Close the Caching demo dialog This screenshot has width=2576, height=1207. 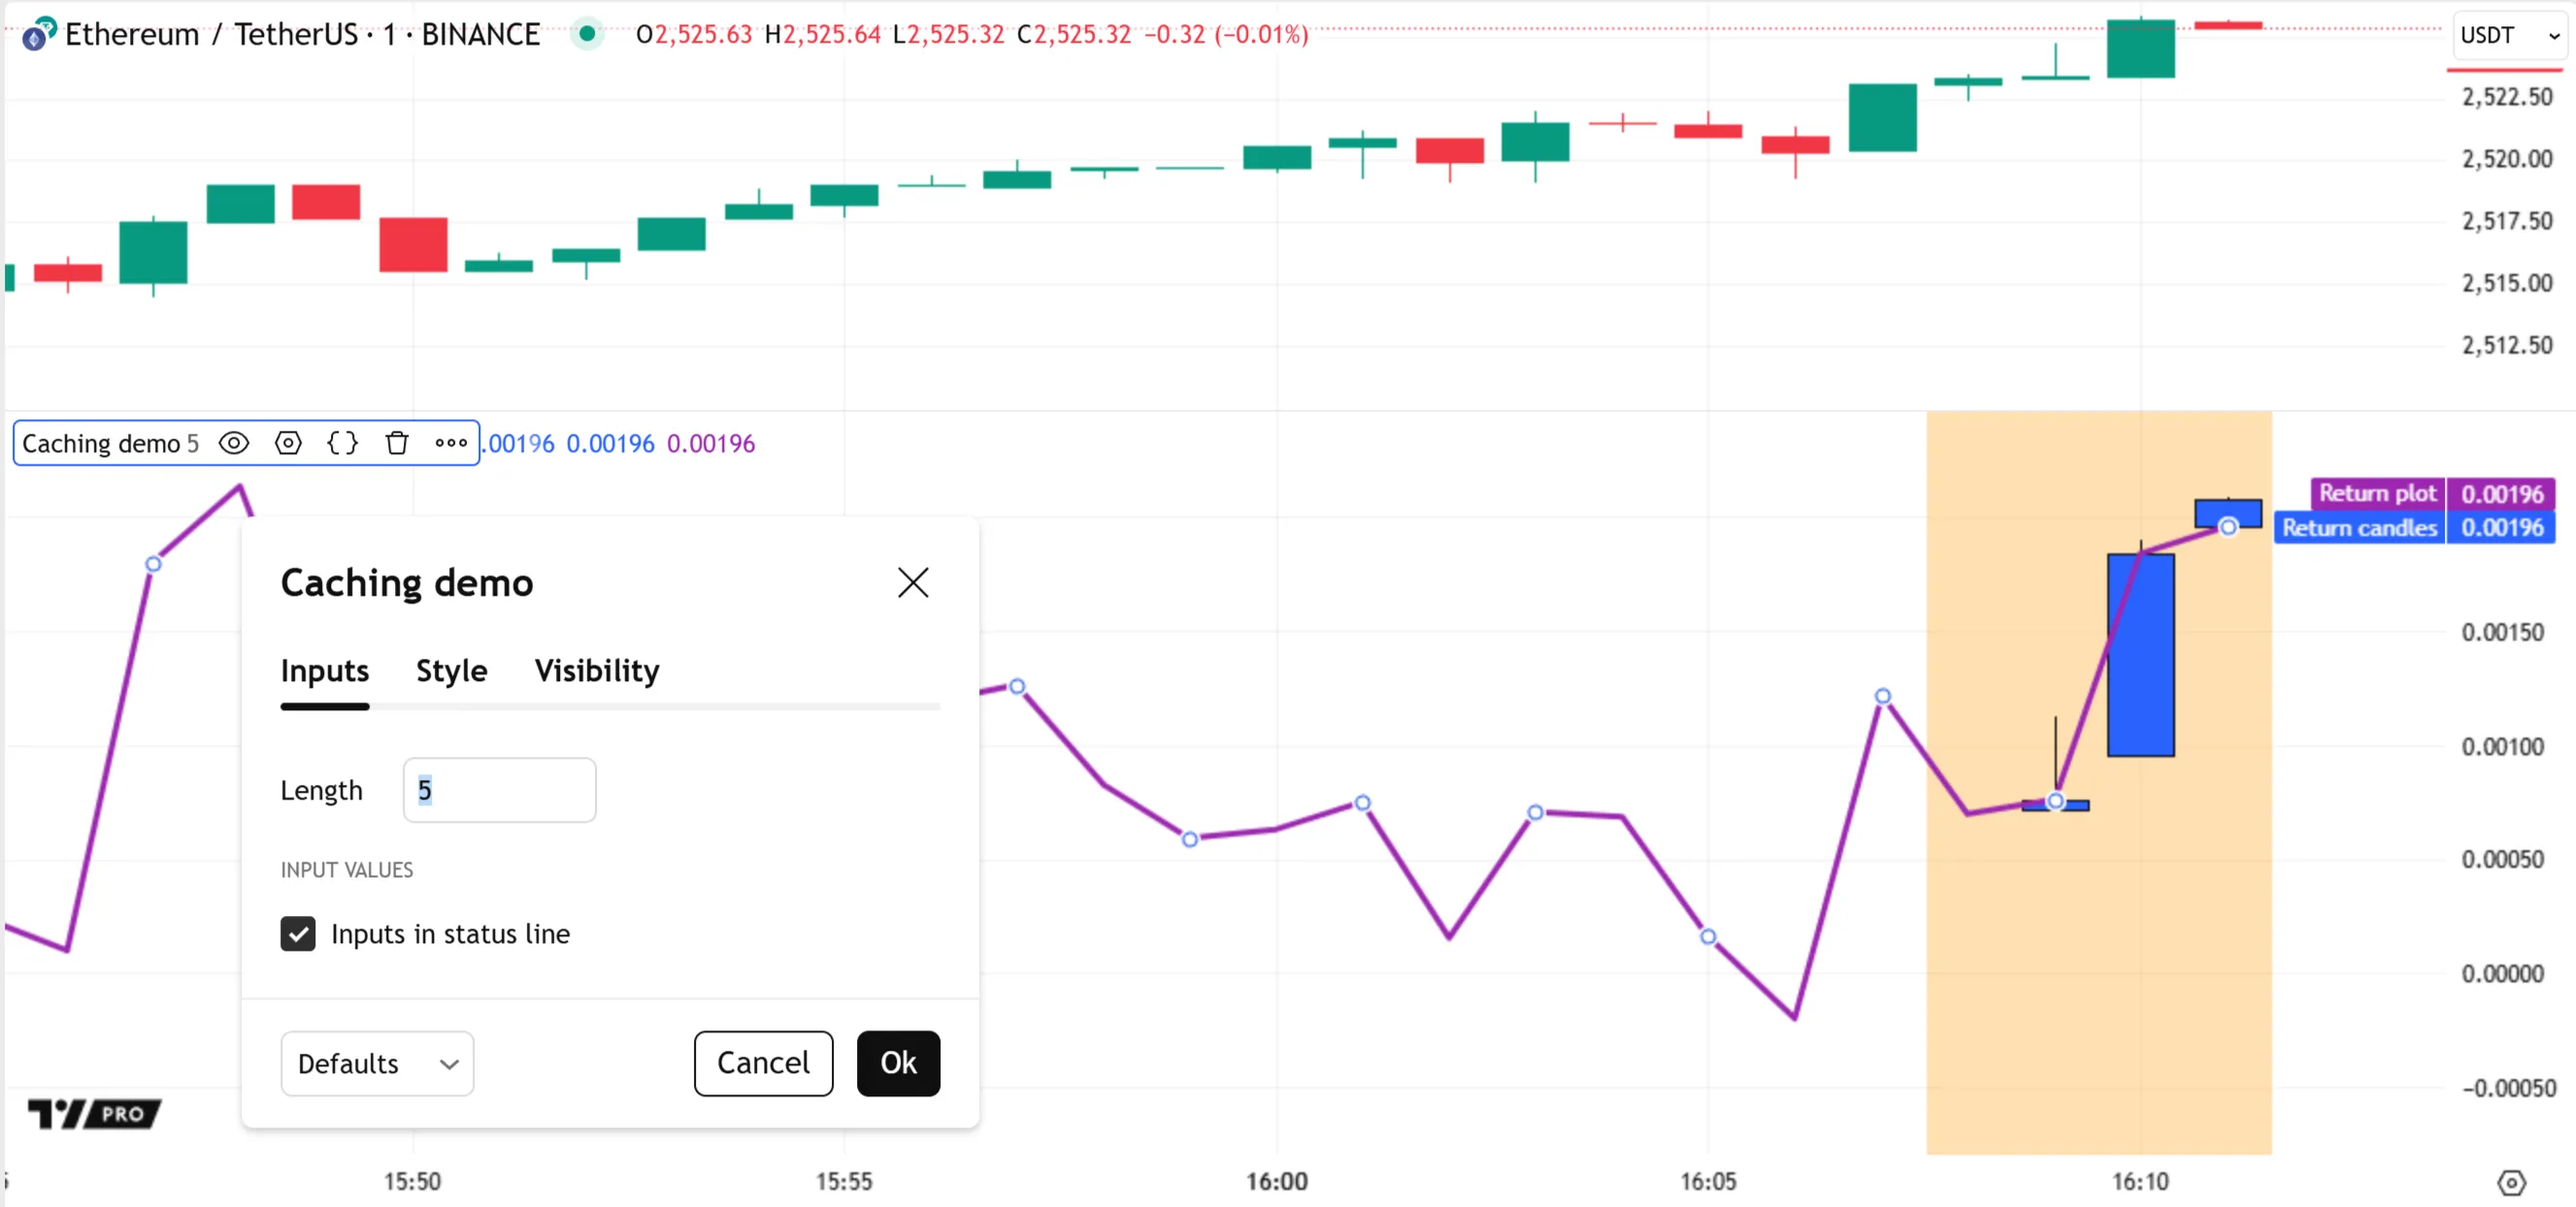point(912,583)
